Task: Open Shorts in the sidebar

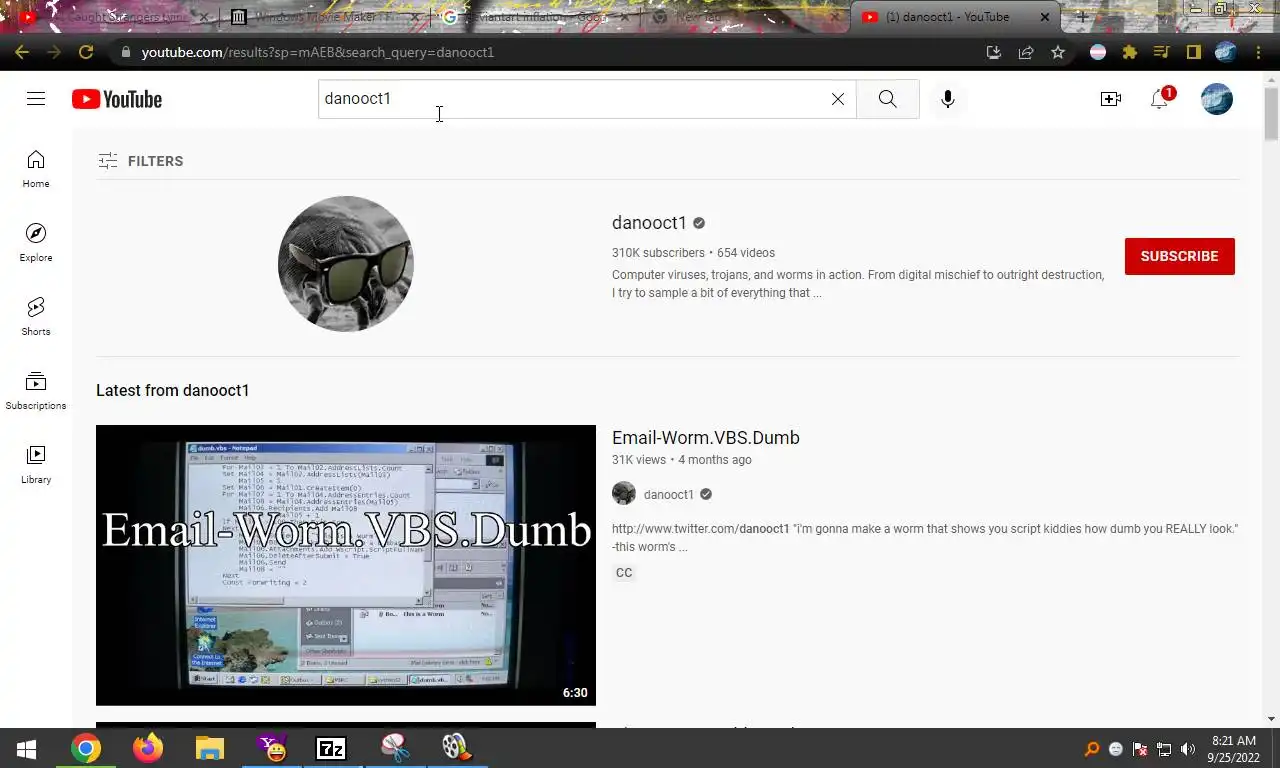Action: coord(36,317)
